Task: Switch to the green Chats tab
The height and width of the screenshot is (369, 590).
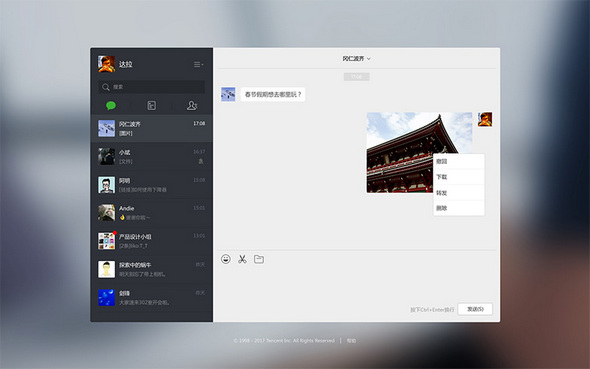Action: pyautogui.click(x=111, y=106)
